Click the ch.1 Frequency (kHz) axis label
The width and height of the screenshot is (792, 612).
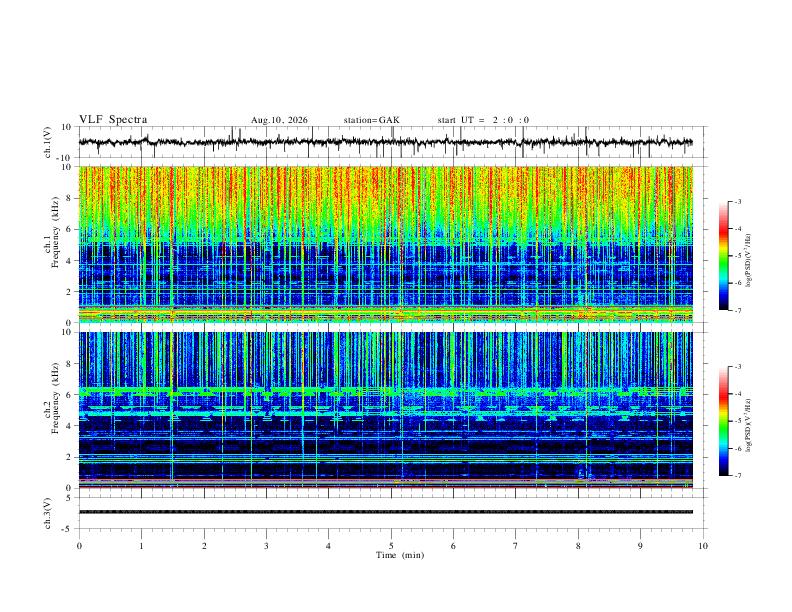pos(51,244)
